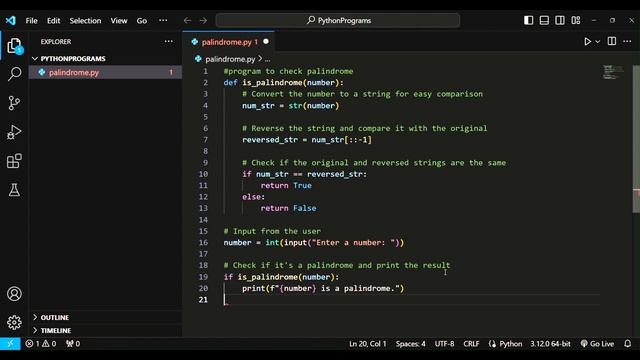Open the Explorer view in activity bar

(14, 46)
